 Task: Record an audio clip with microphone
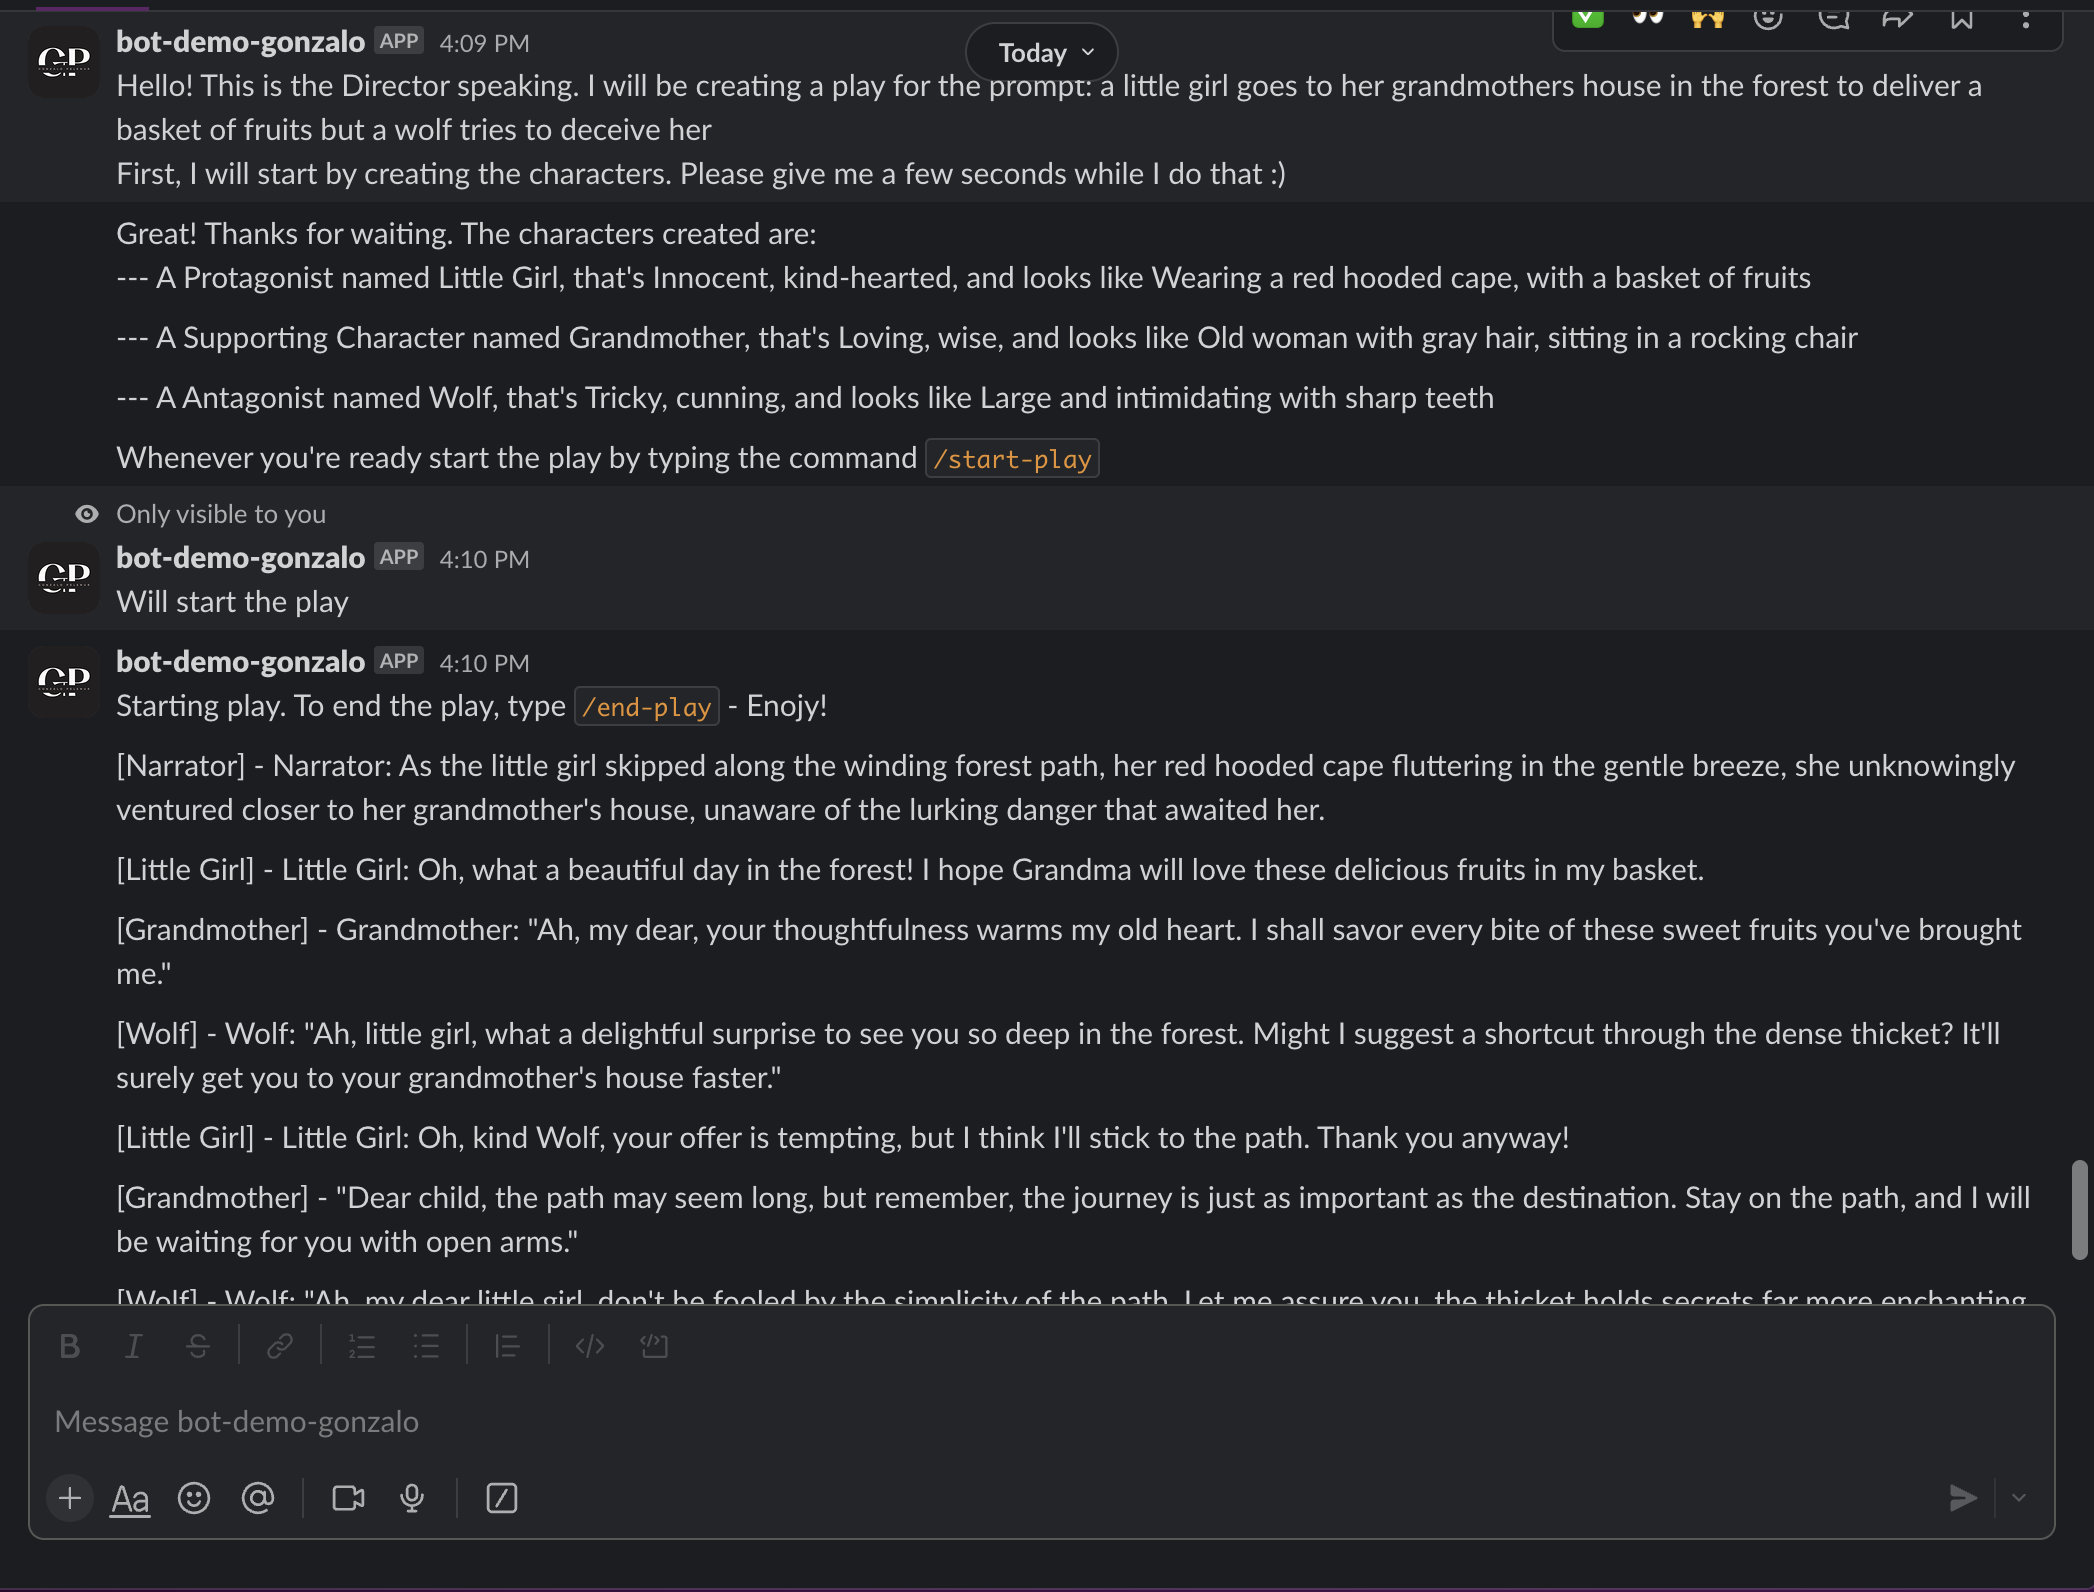(x=411, y=1498)
